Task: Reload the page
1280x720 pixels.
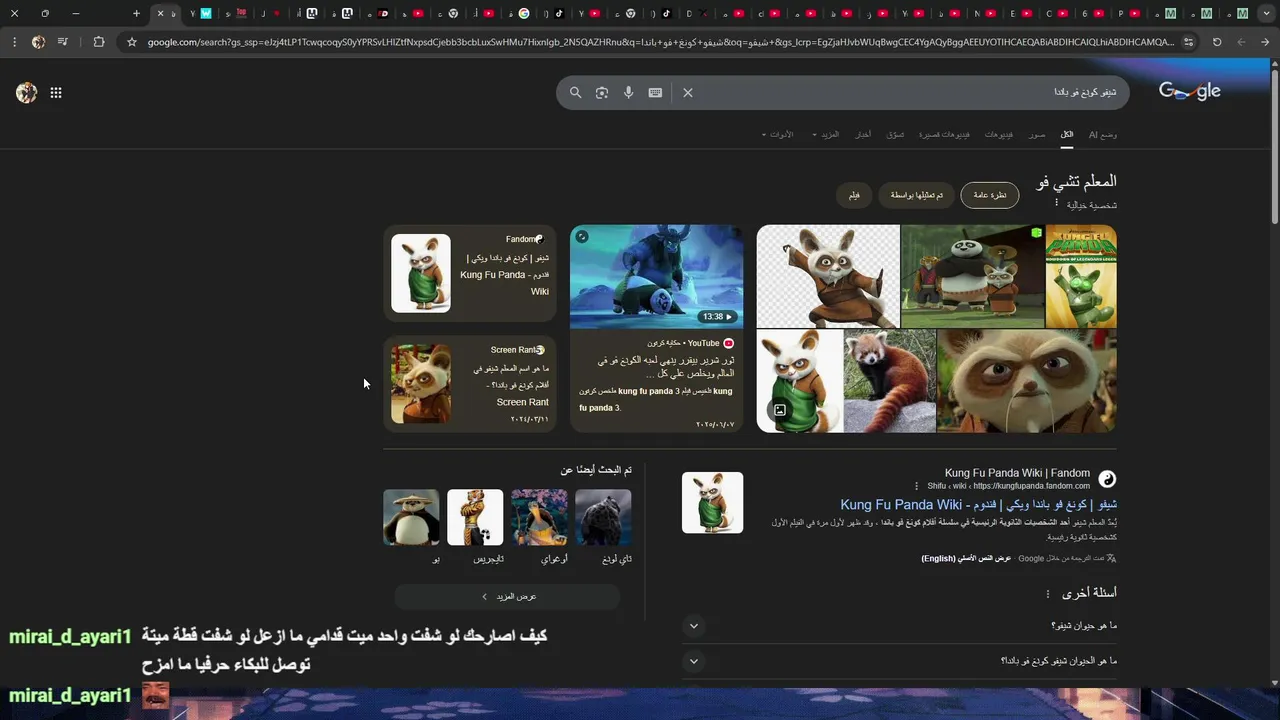Action: click(x=1217, y=42)
